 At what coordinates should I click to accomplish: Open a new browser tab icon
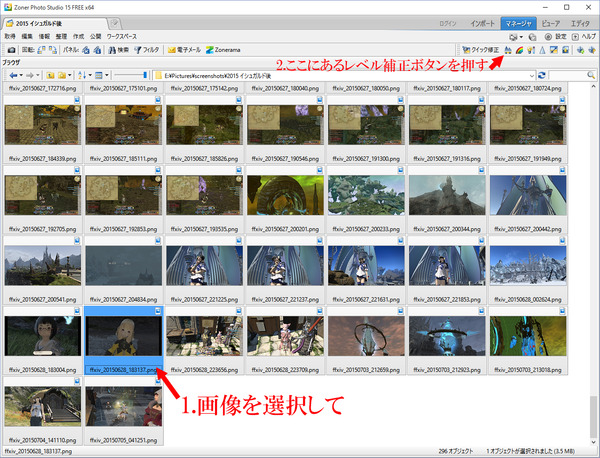pos(114,24)
